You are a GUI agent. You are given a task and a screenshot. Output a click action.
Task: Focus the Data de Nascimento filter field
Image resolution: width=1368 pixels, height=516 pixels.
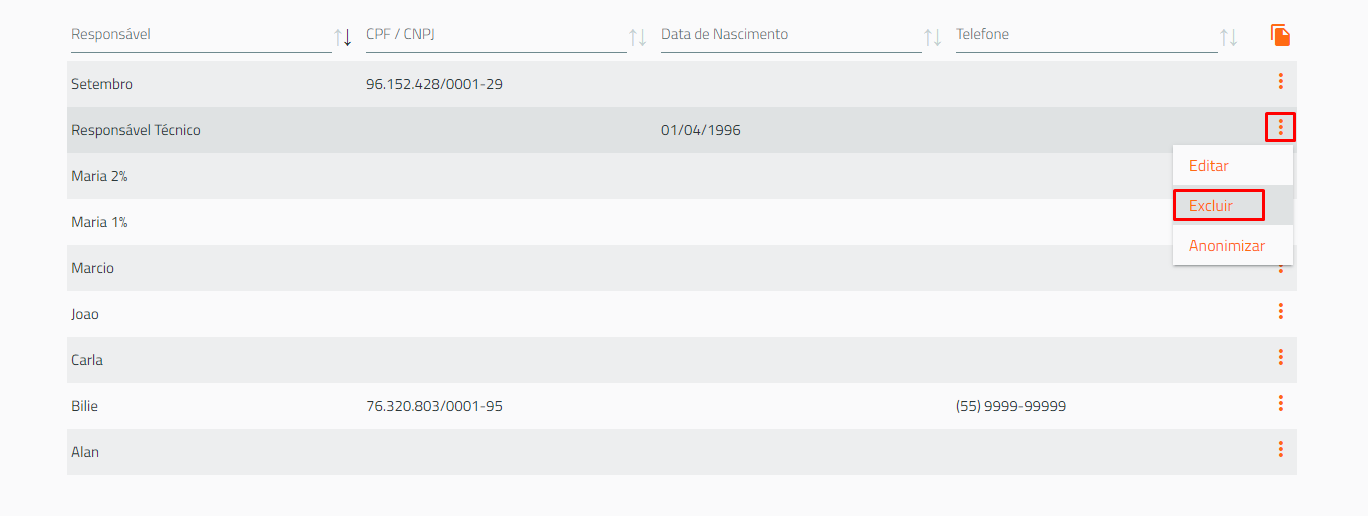click(791, 35)
